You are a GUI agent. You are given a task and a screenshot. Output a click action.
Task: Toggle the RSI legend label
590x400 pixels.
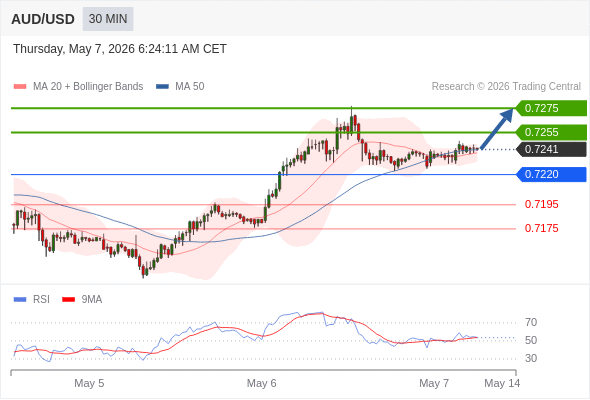click(41, 300)
